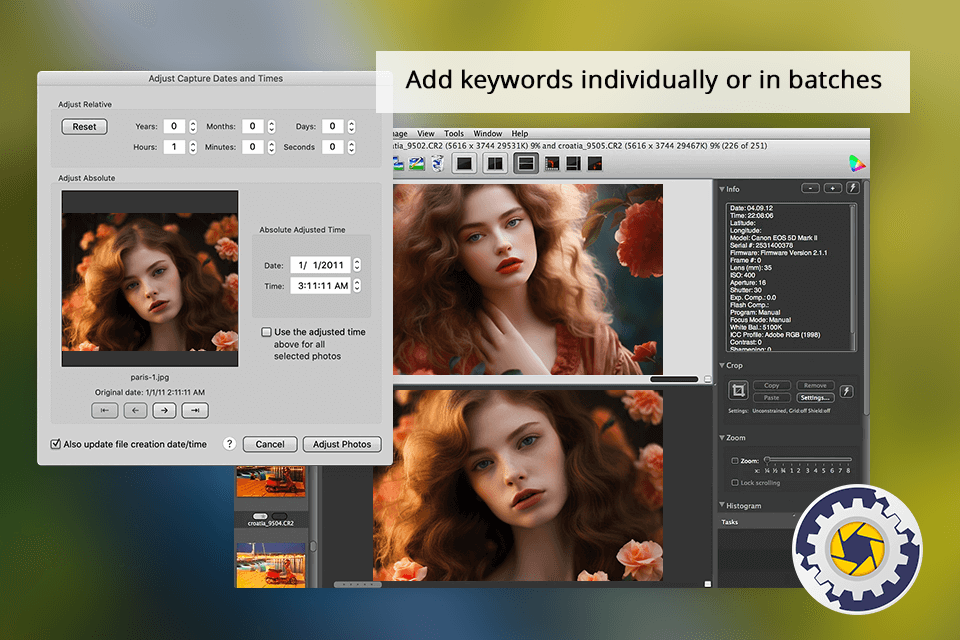Click the Minutes stepper arrows

[271, 147]
